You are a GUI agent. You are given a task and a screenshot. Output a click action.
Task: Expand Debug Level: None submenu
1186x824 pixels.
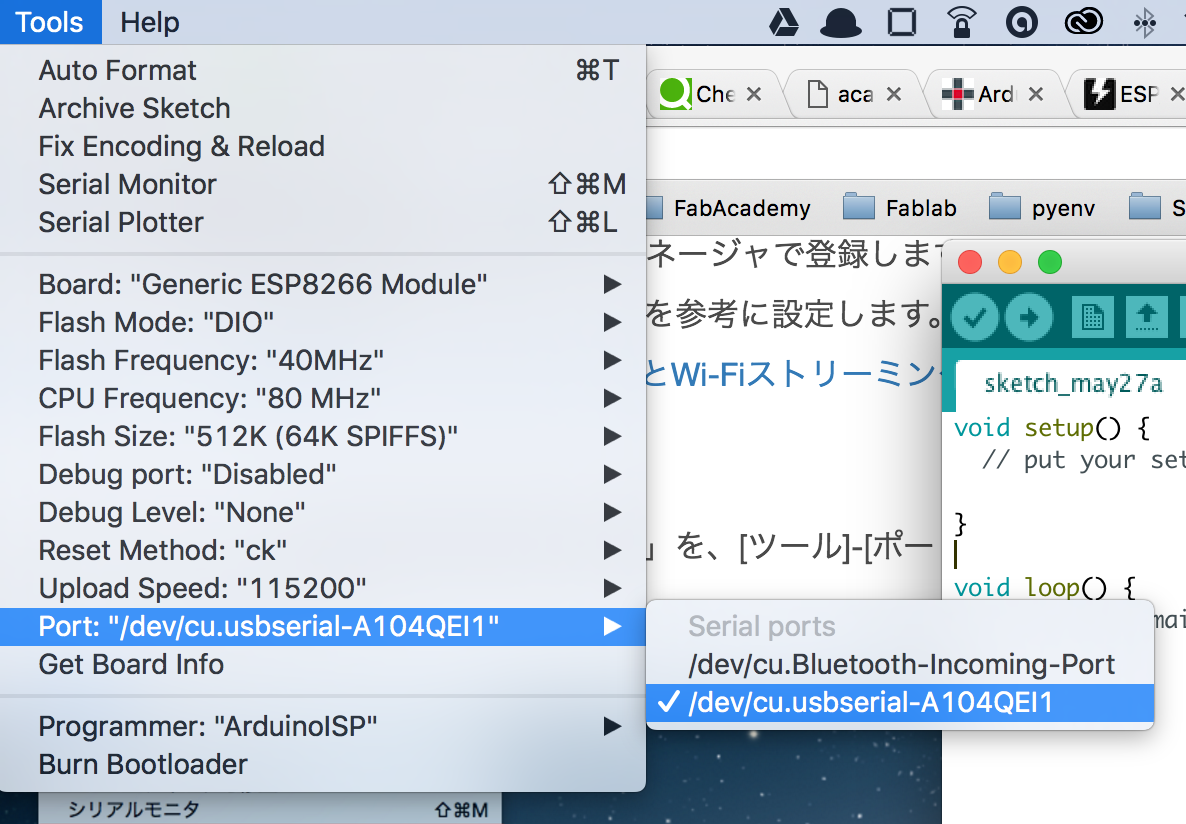pos(323,512)
